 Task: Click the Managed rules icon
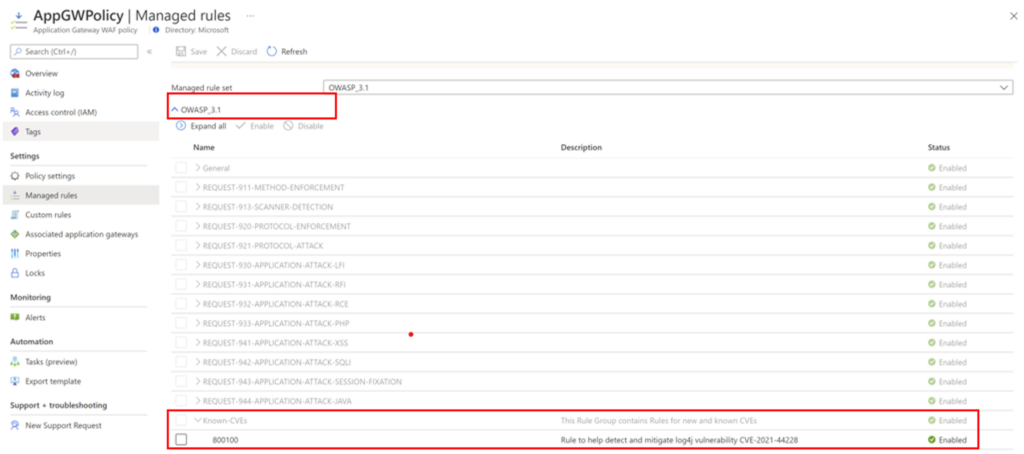click(15, 195)
